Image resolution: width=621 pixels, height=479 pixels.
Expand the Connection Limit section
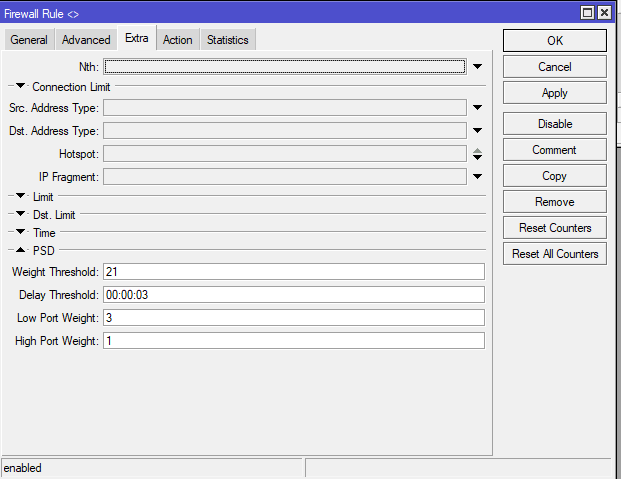point(21,87)
